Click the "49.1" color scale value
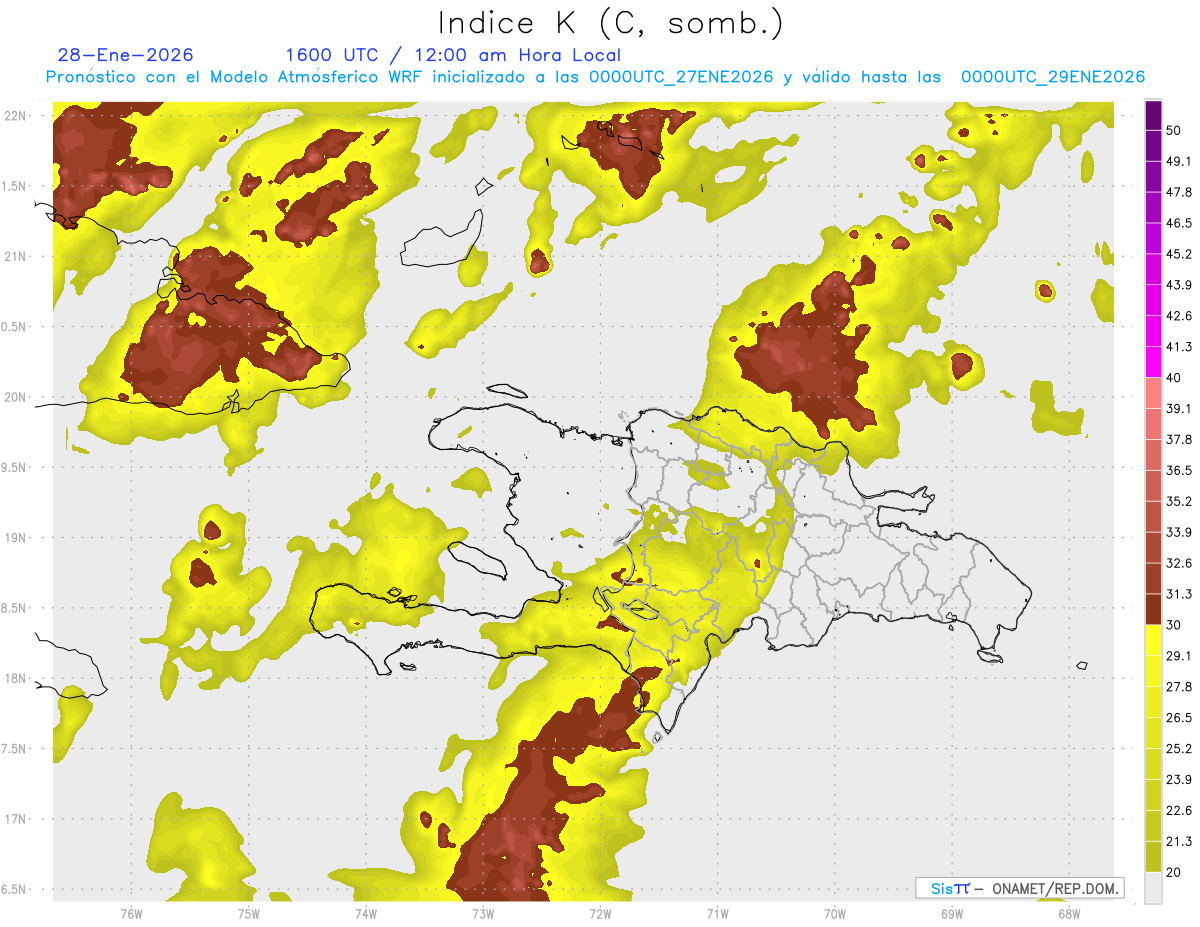 pos(1178,161)
